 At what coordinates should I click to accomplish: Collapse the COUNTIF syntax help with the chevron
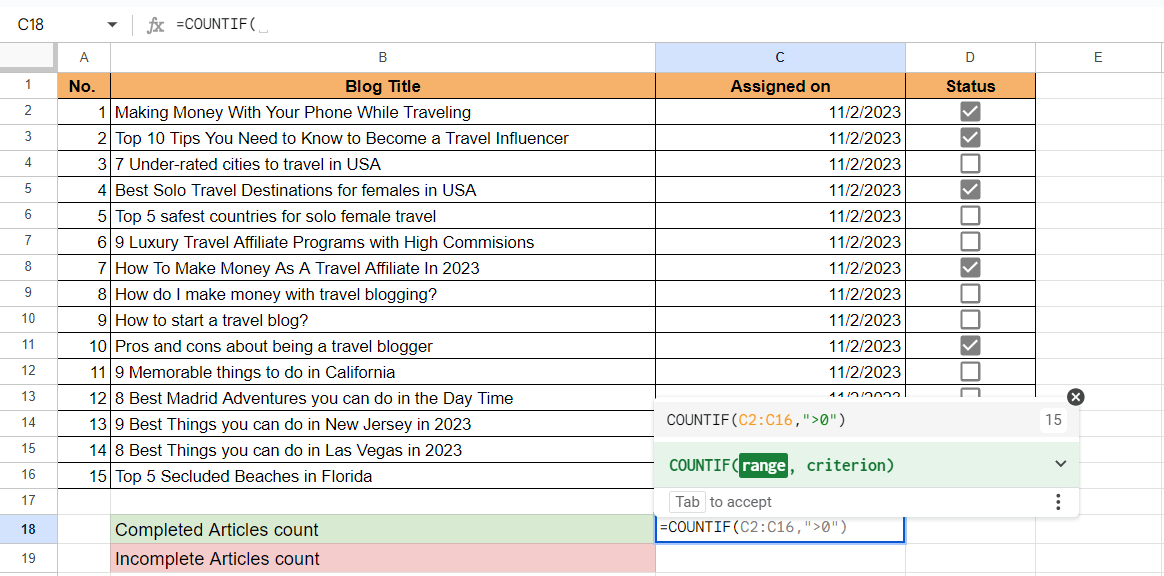pos(1061,465)
